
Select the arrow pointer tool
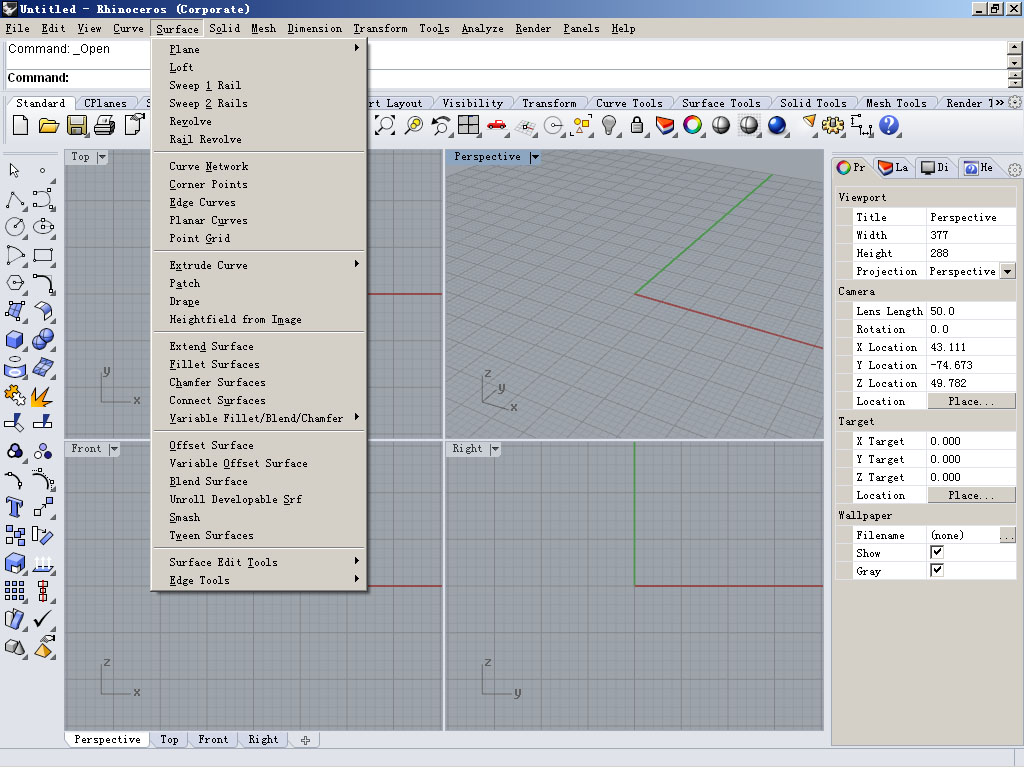[14, 170]
